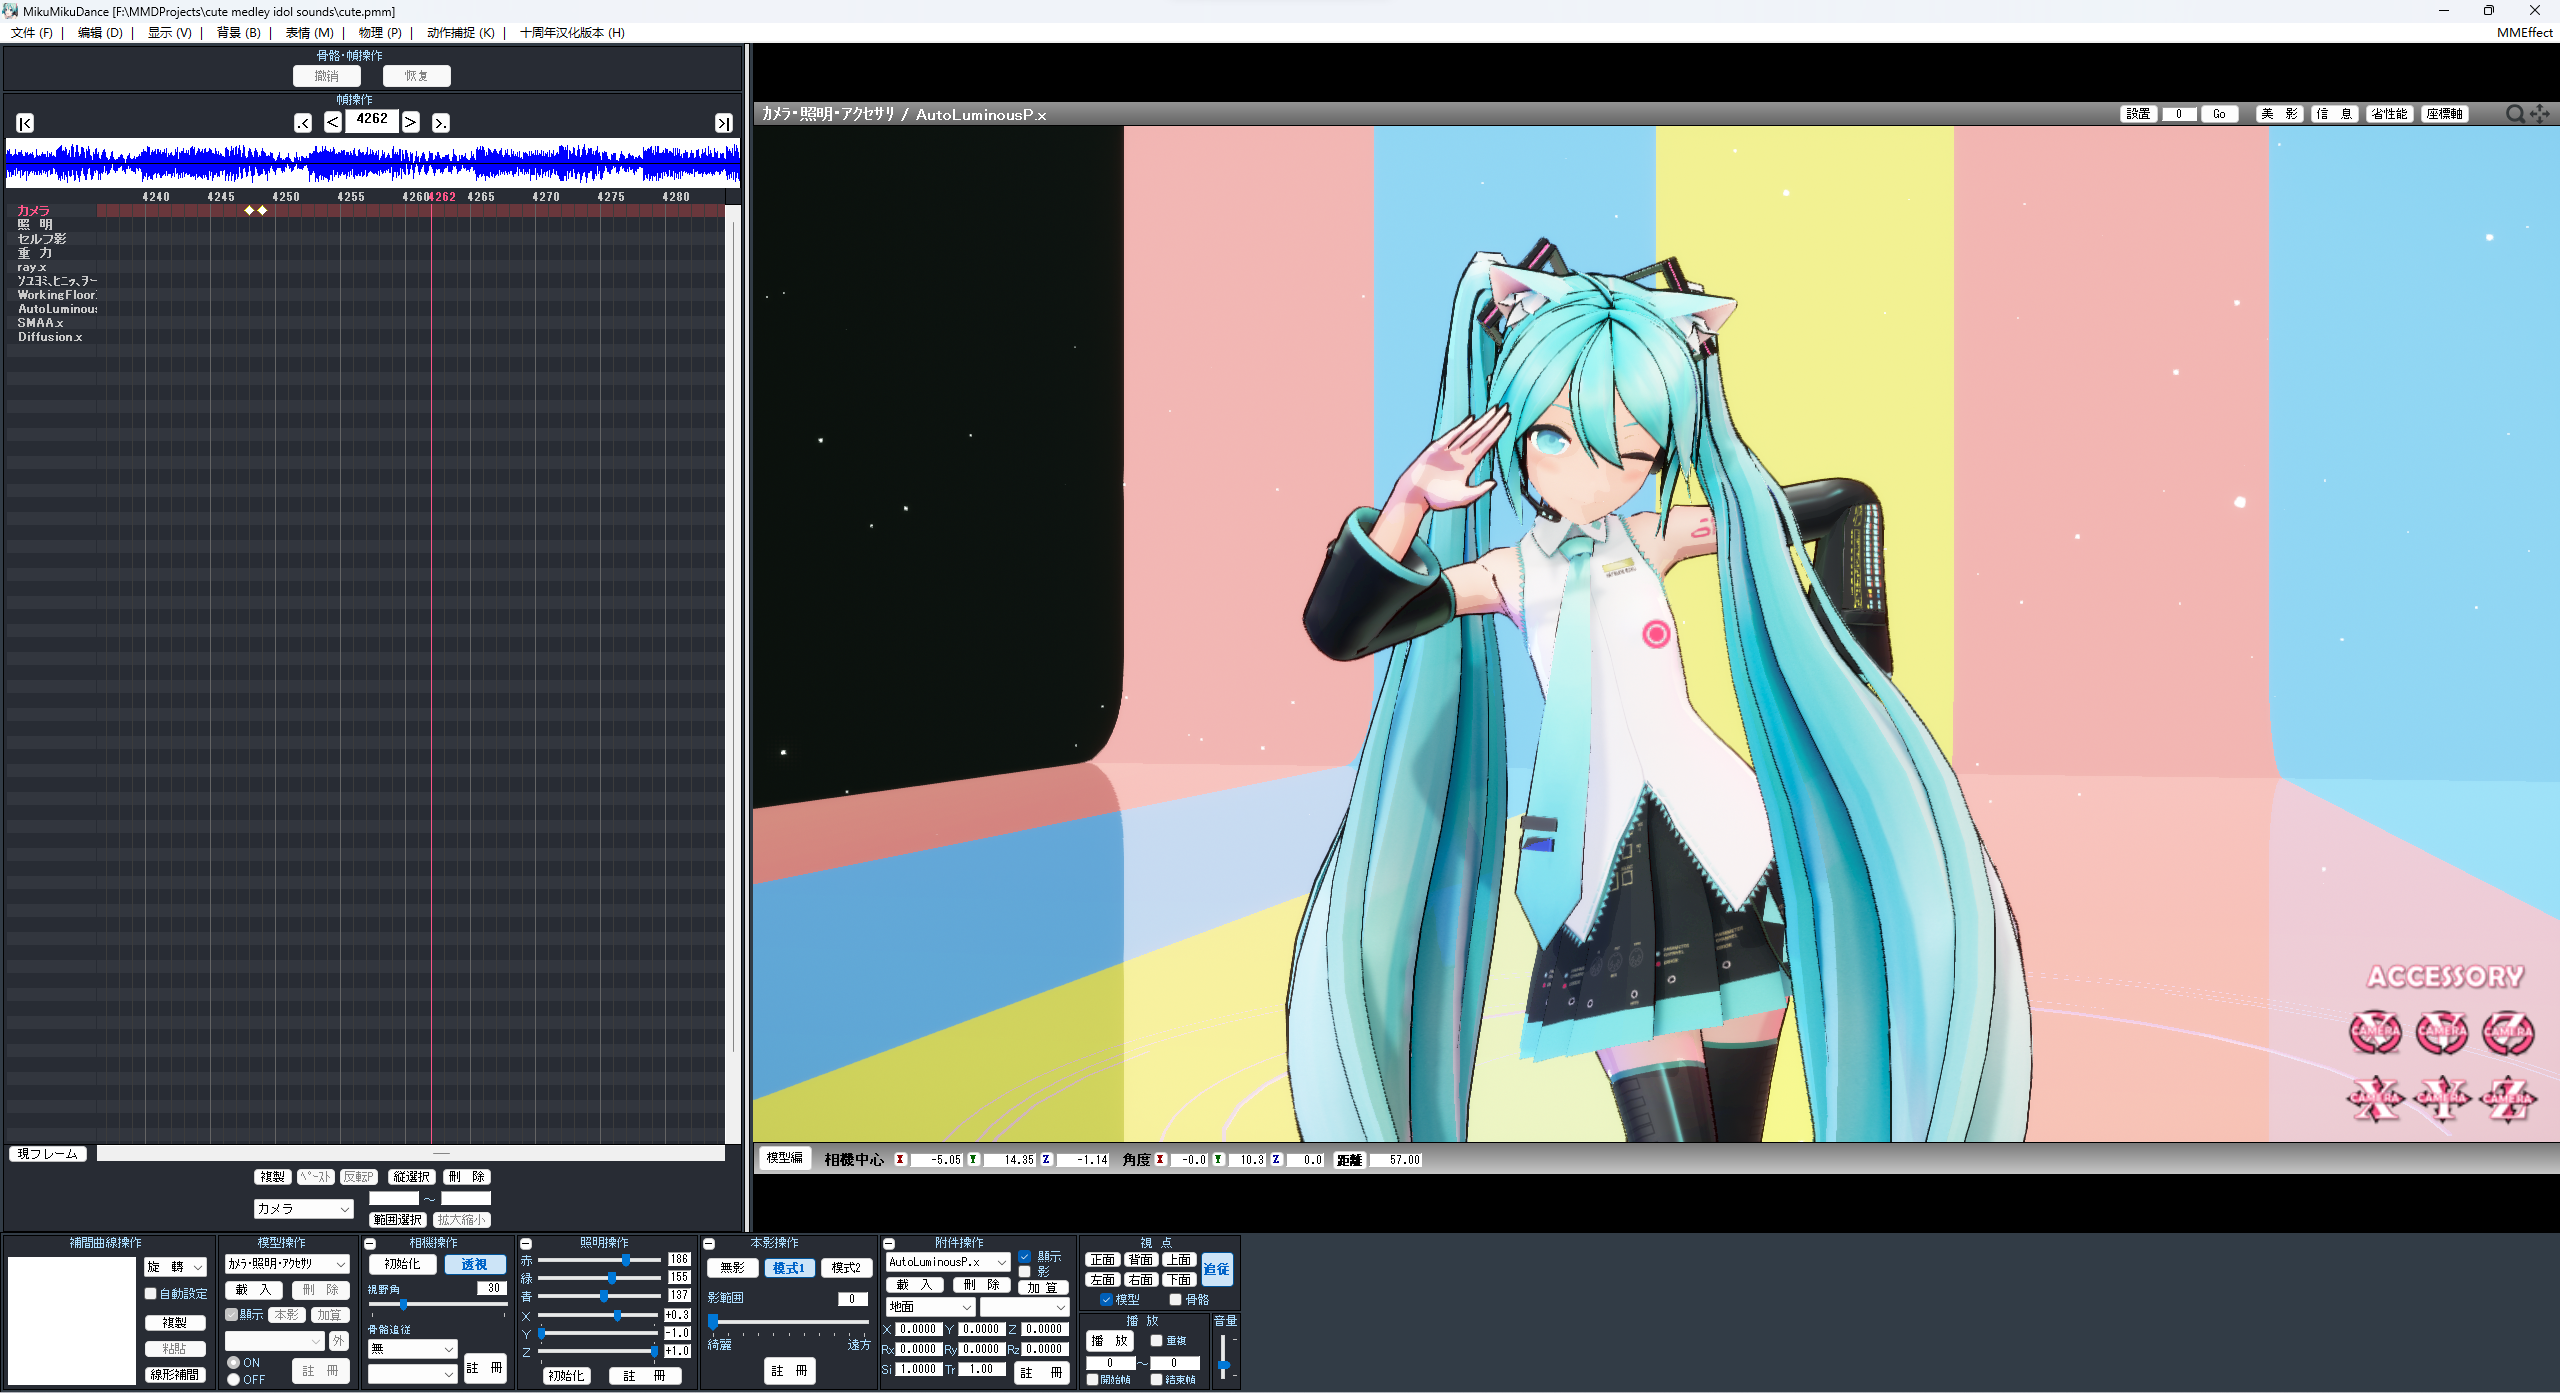Open the 编辑 (D) menu
2560x1393 pixels.
[x=100, y=32]
